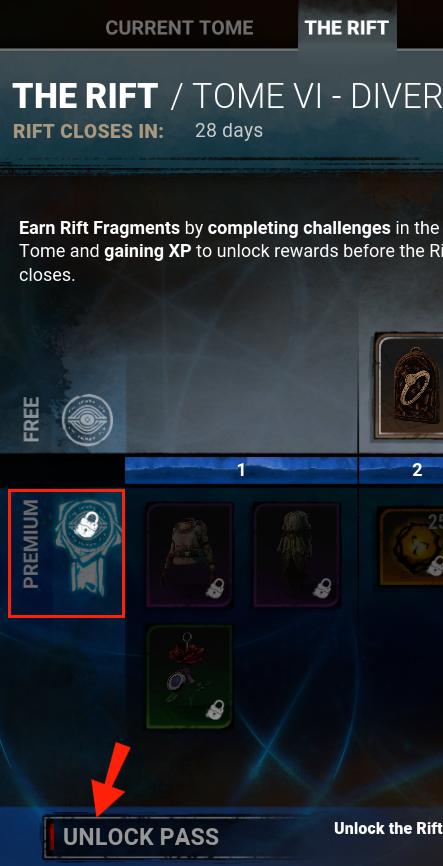Open the red rose charm reward

coord(189,677)
